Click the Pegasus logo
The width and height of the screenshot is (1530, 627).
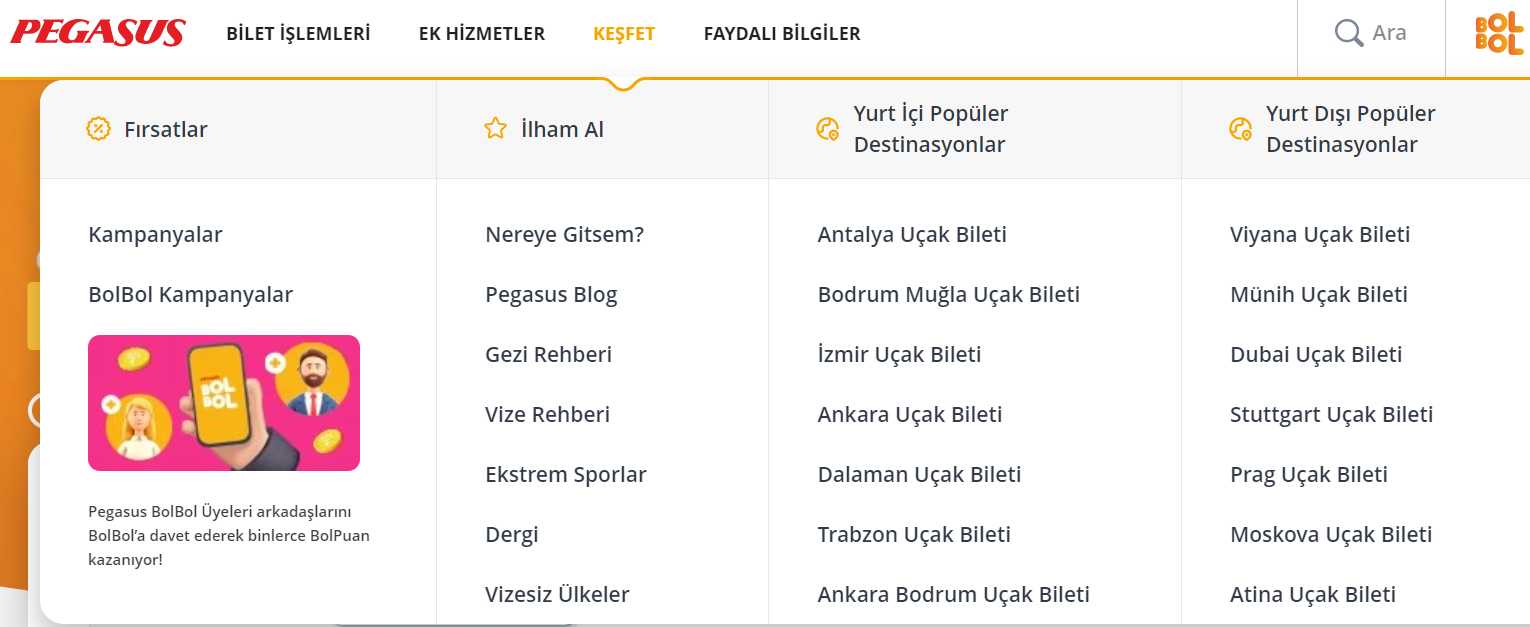tap(98, 34)
